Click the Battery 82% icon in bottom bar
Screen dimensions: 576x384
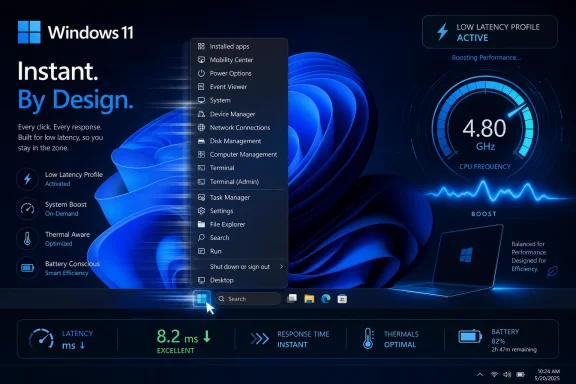[470, 336]
